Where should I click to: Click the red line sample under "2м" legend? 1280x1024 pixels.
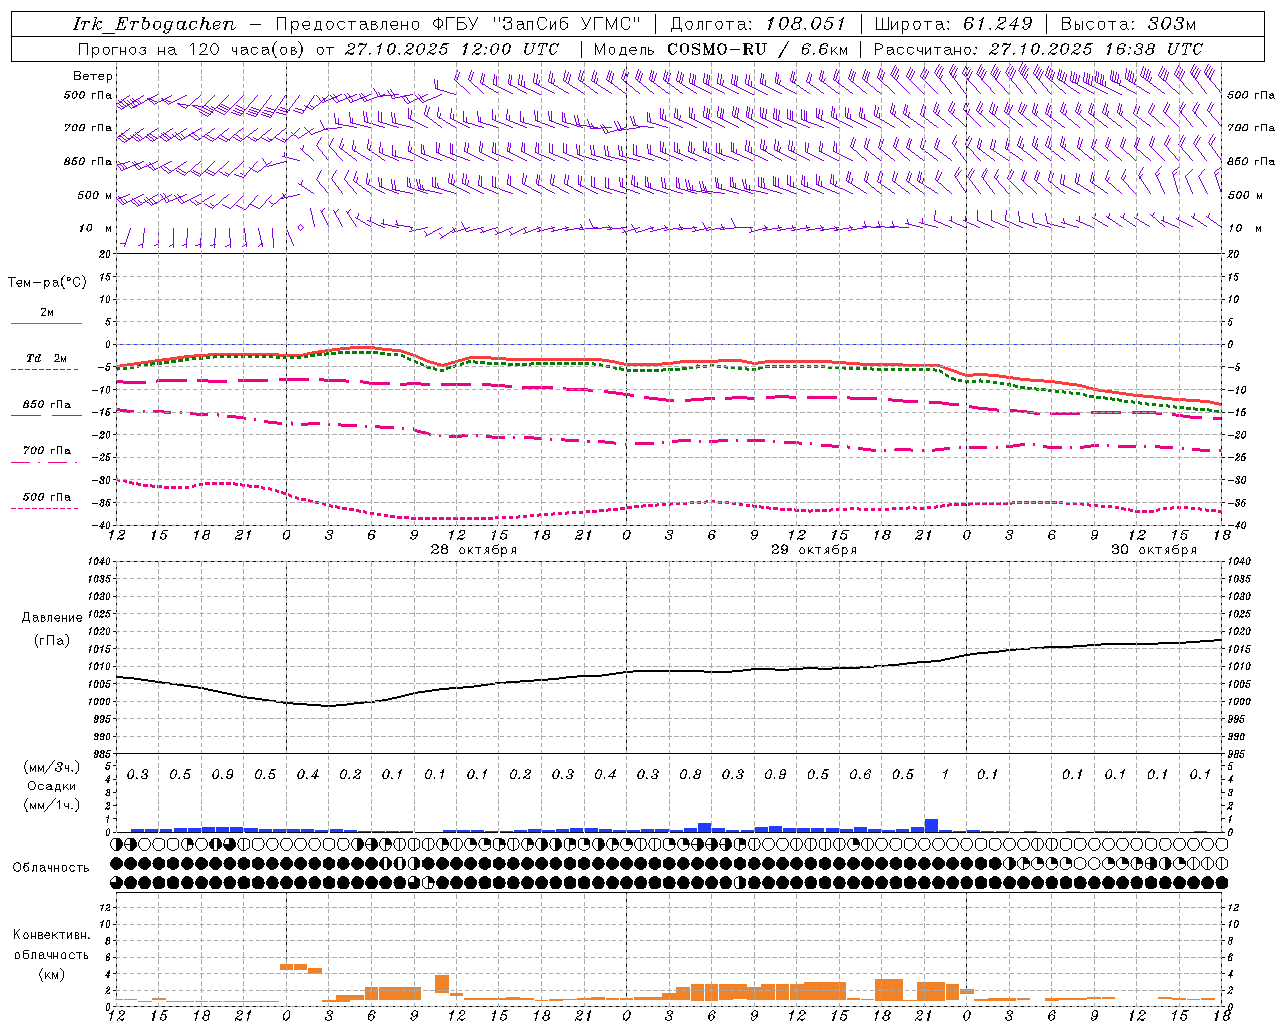point(46,323)
